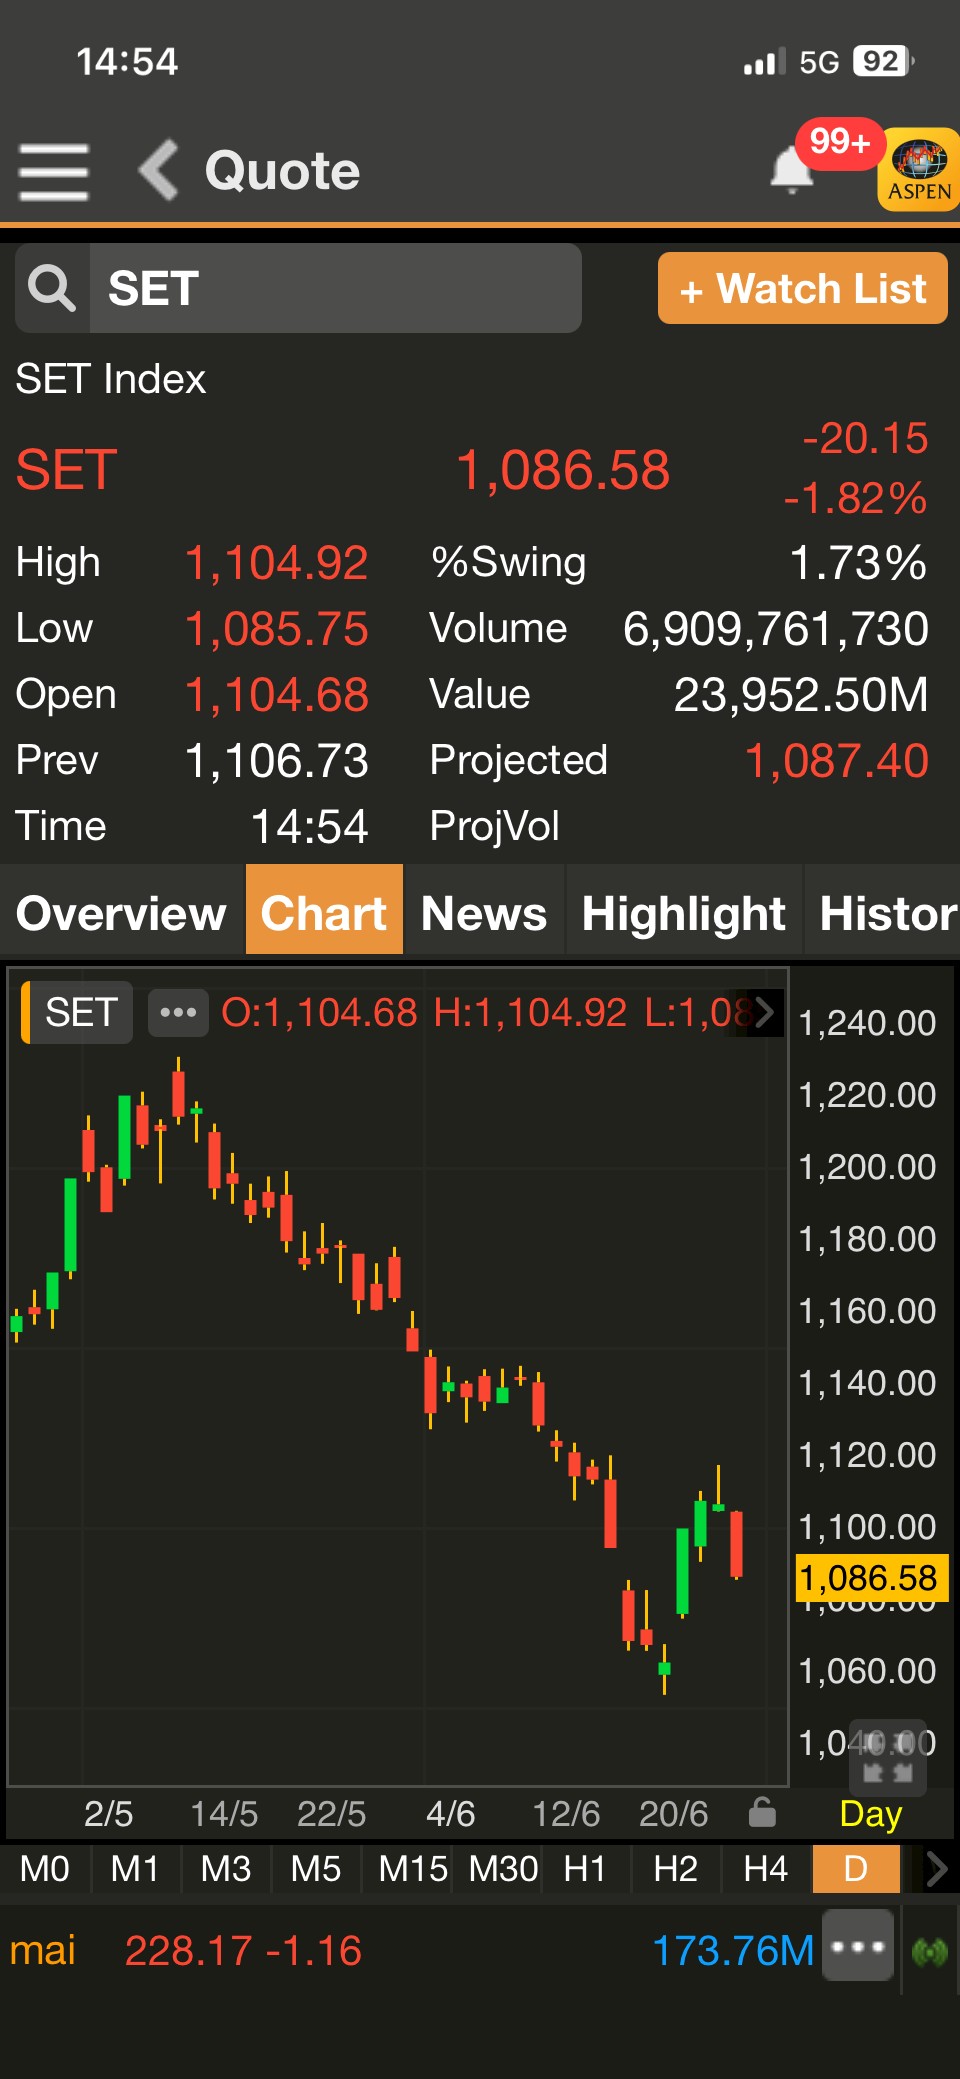Viewport: 960px width, 2079px height.
Task: Tap the SET Index heading
Action: [111, 379]
